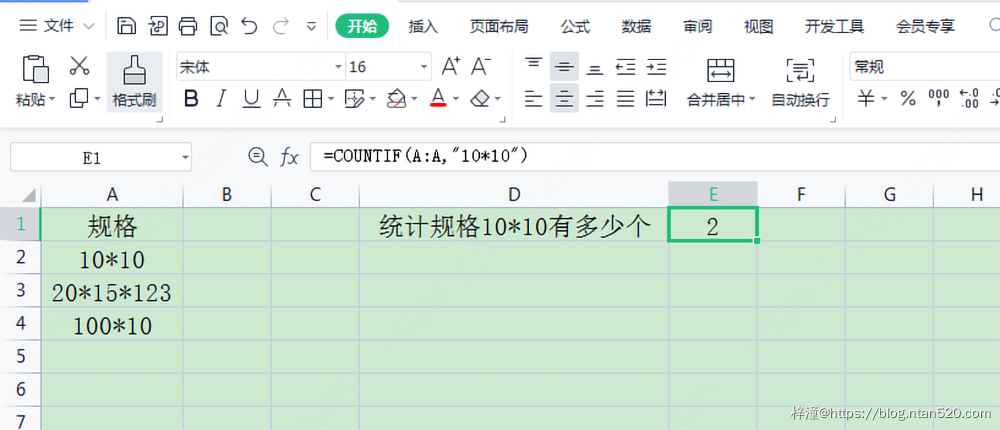1000x430 pixels.
Task: Align text left
Action: (533, 99)
